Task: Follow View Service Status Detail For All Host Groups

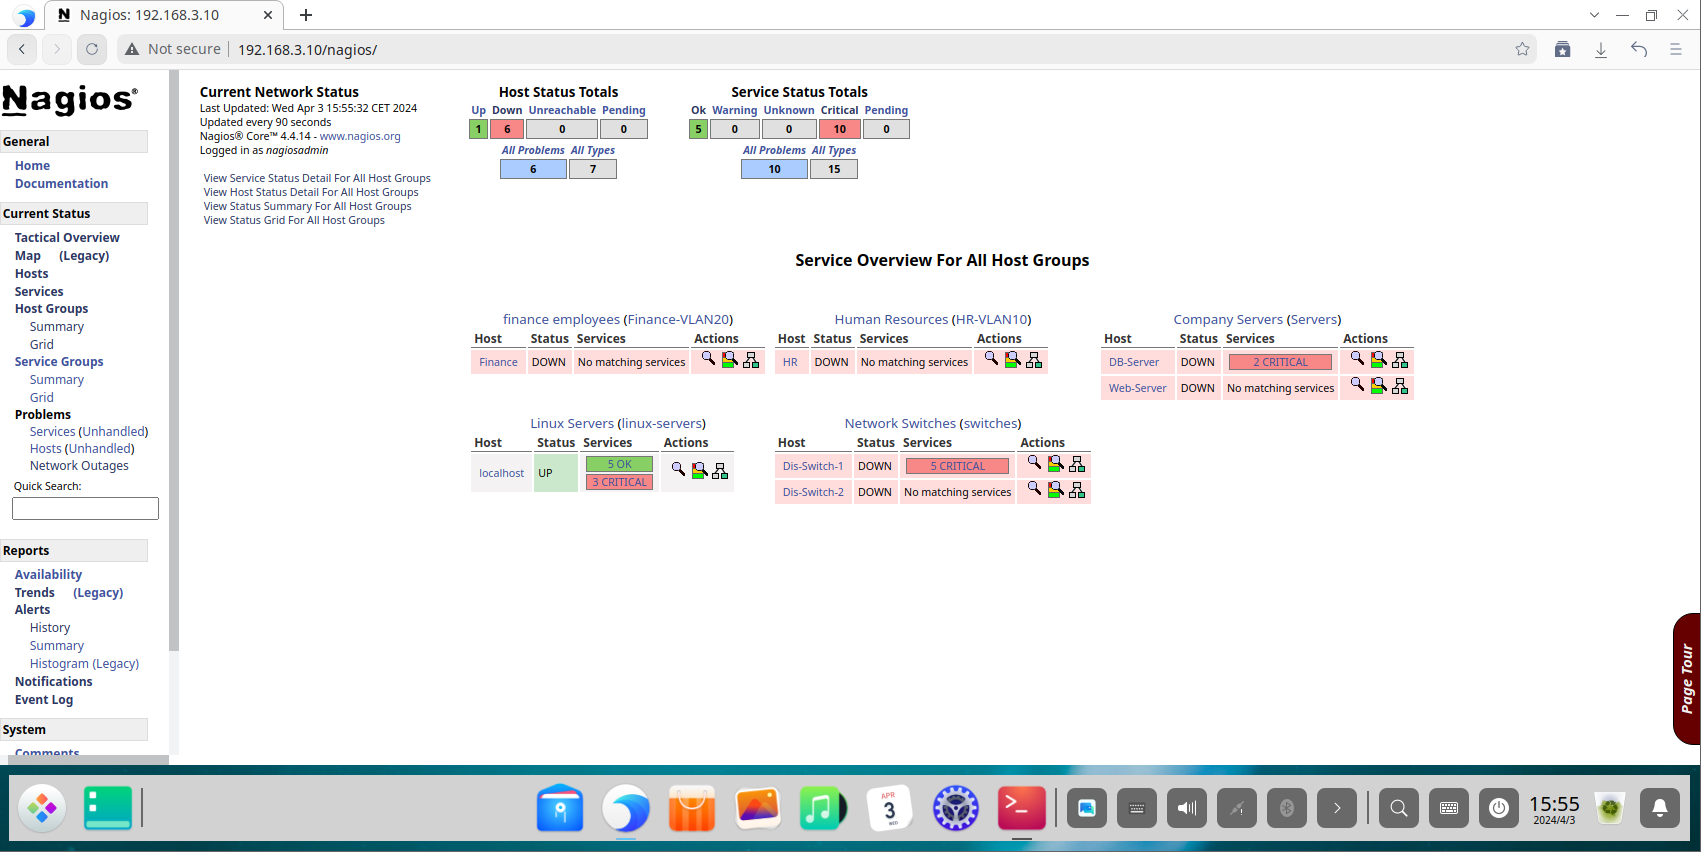Action: pos(317,178)
